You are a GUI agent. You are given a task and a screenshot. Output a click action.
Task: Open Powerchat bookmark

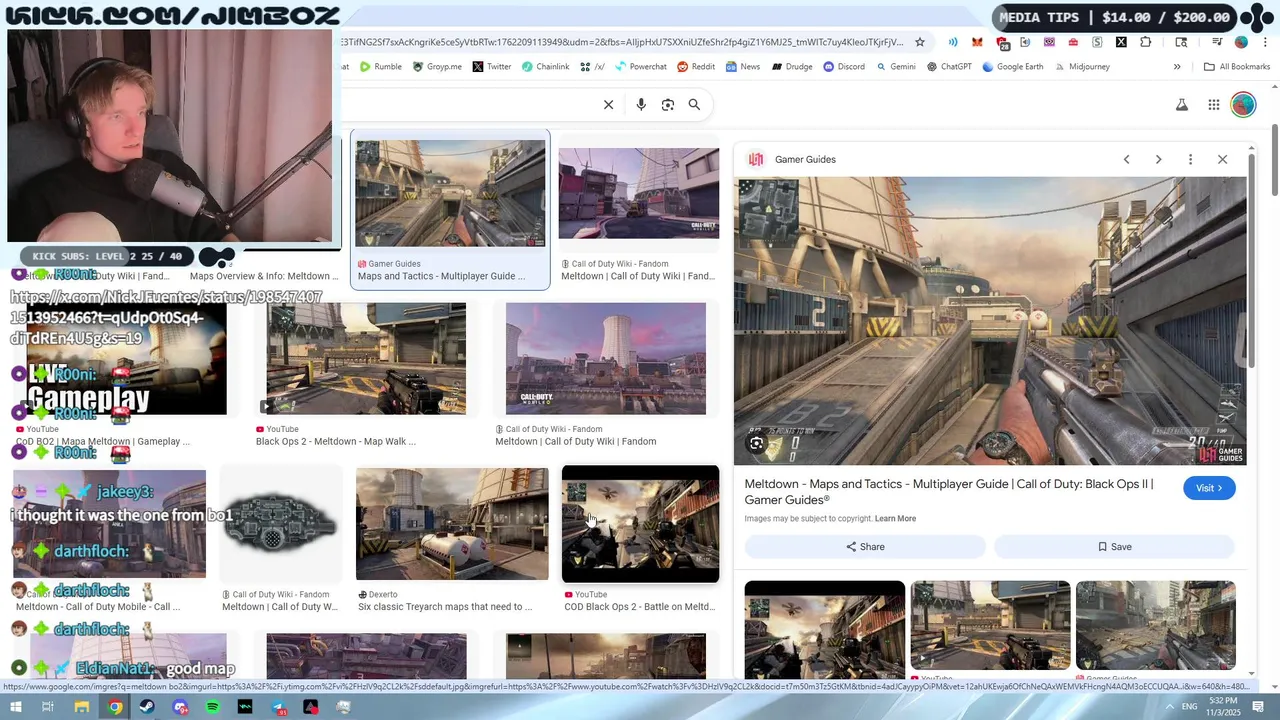[x=641, y=67]
